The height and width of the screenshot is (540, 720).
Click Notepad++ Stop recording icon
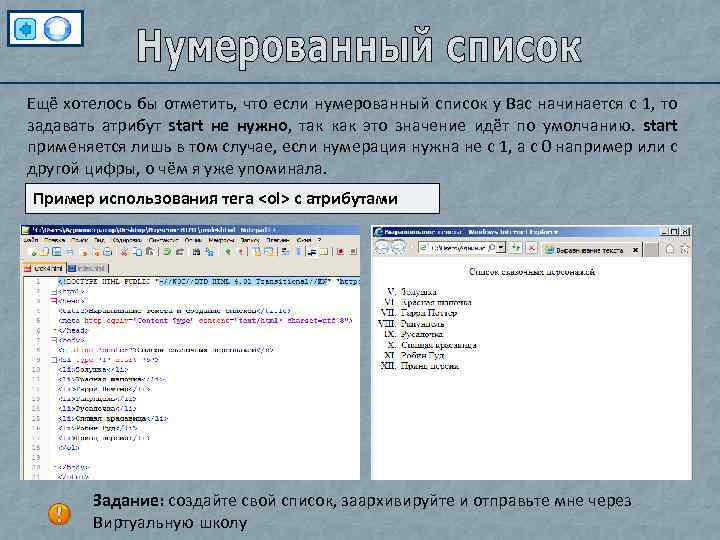pos(353,252)
